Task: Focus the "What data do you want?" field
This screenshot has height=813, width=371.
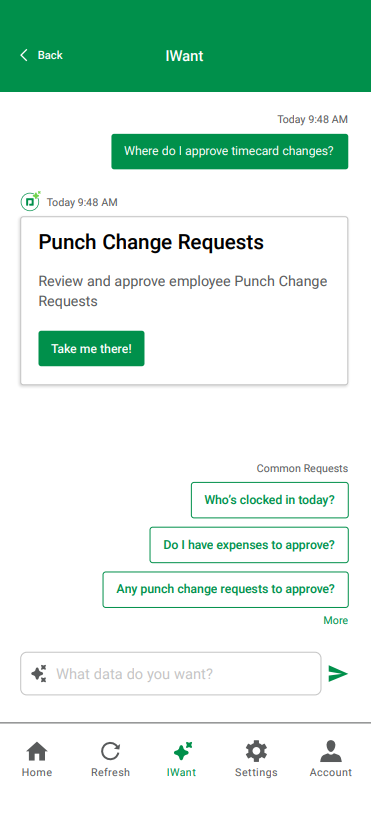Action: pos(170,674)
